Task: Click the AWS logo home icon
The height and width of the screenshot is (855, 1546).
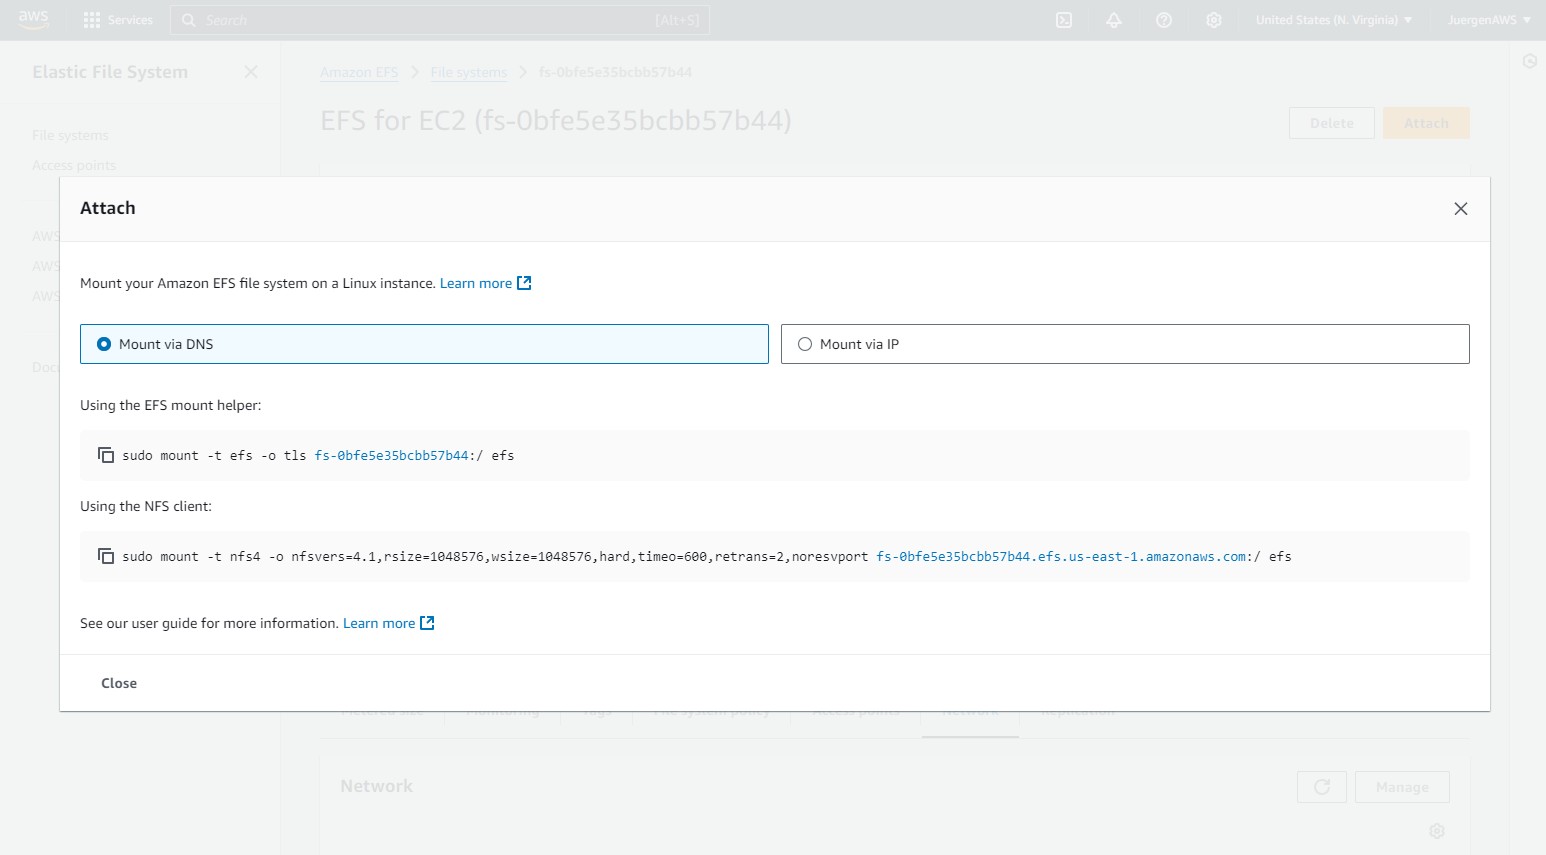Action: (x=33, y=20)
